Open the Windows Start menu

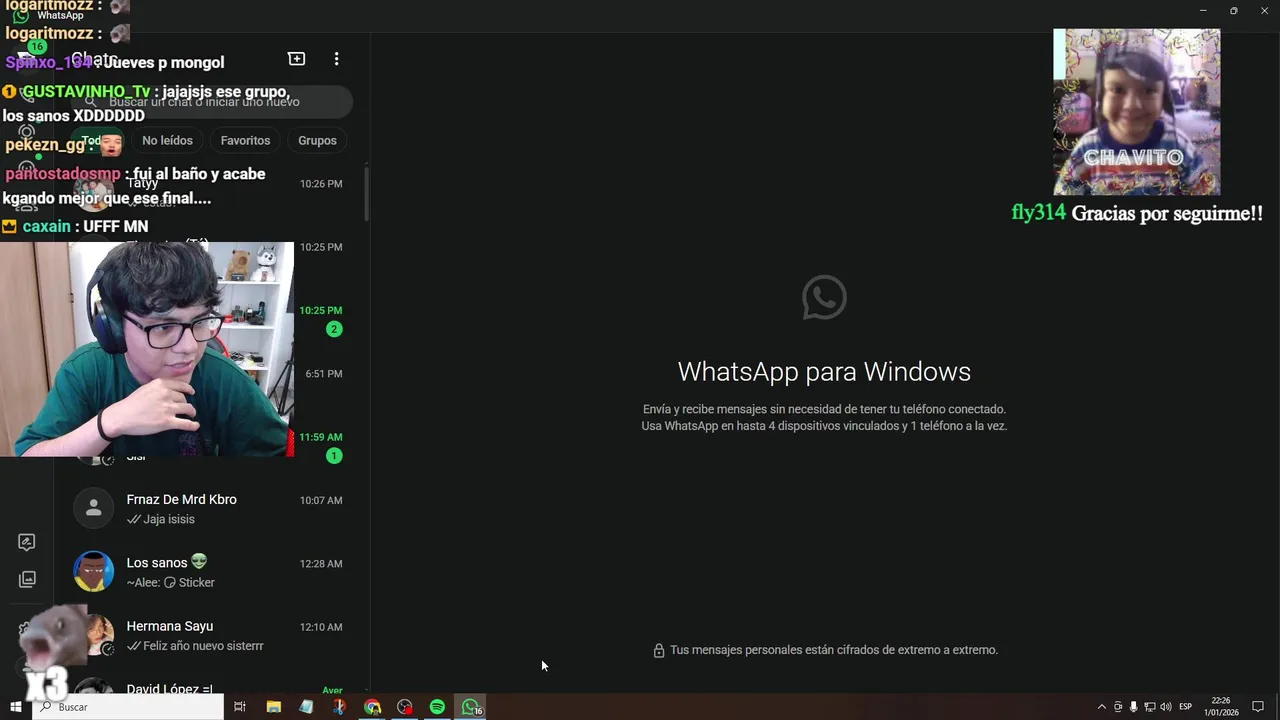(x=15, y=707)
